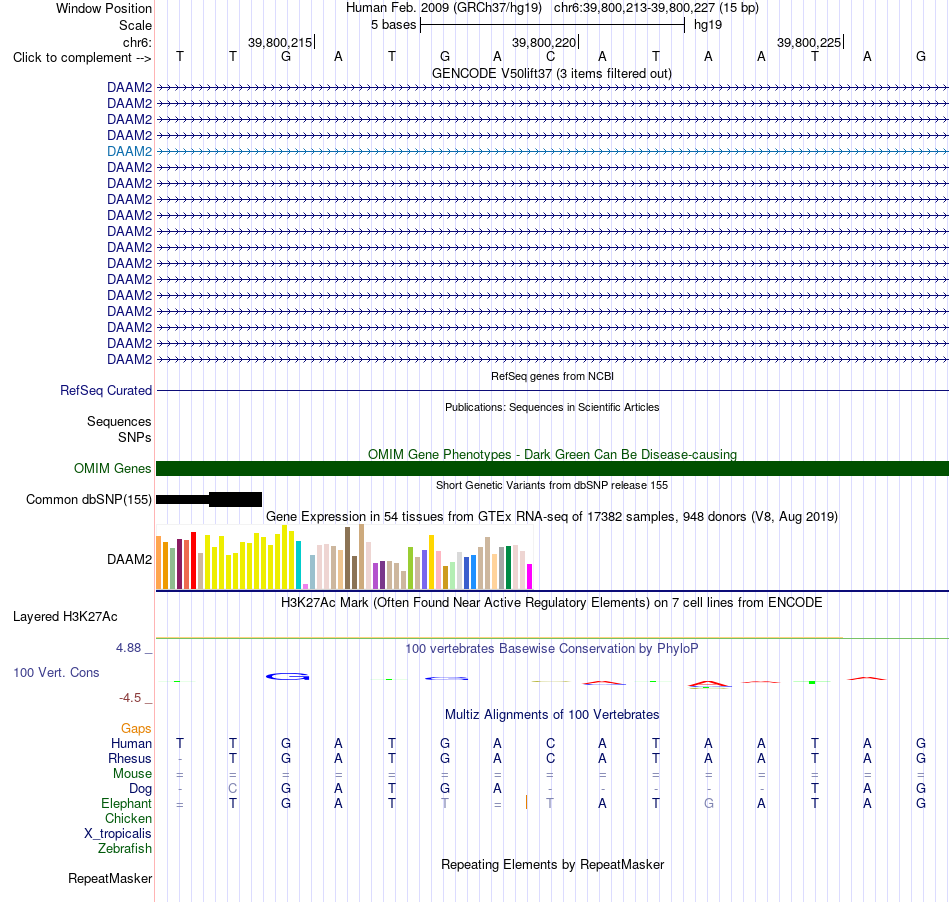Click the 39,800,215 coordinate label

coord(280,42)
